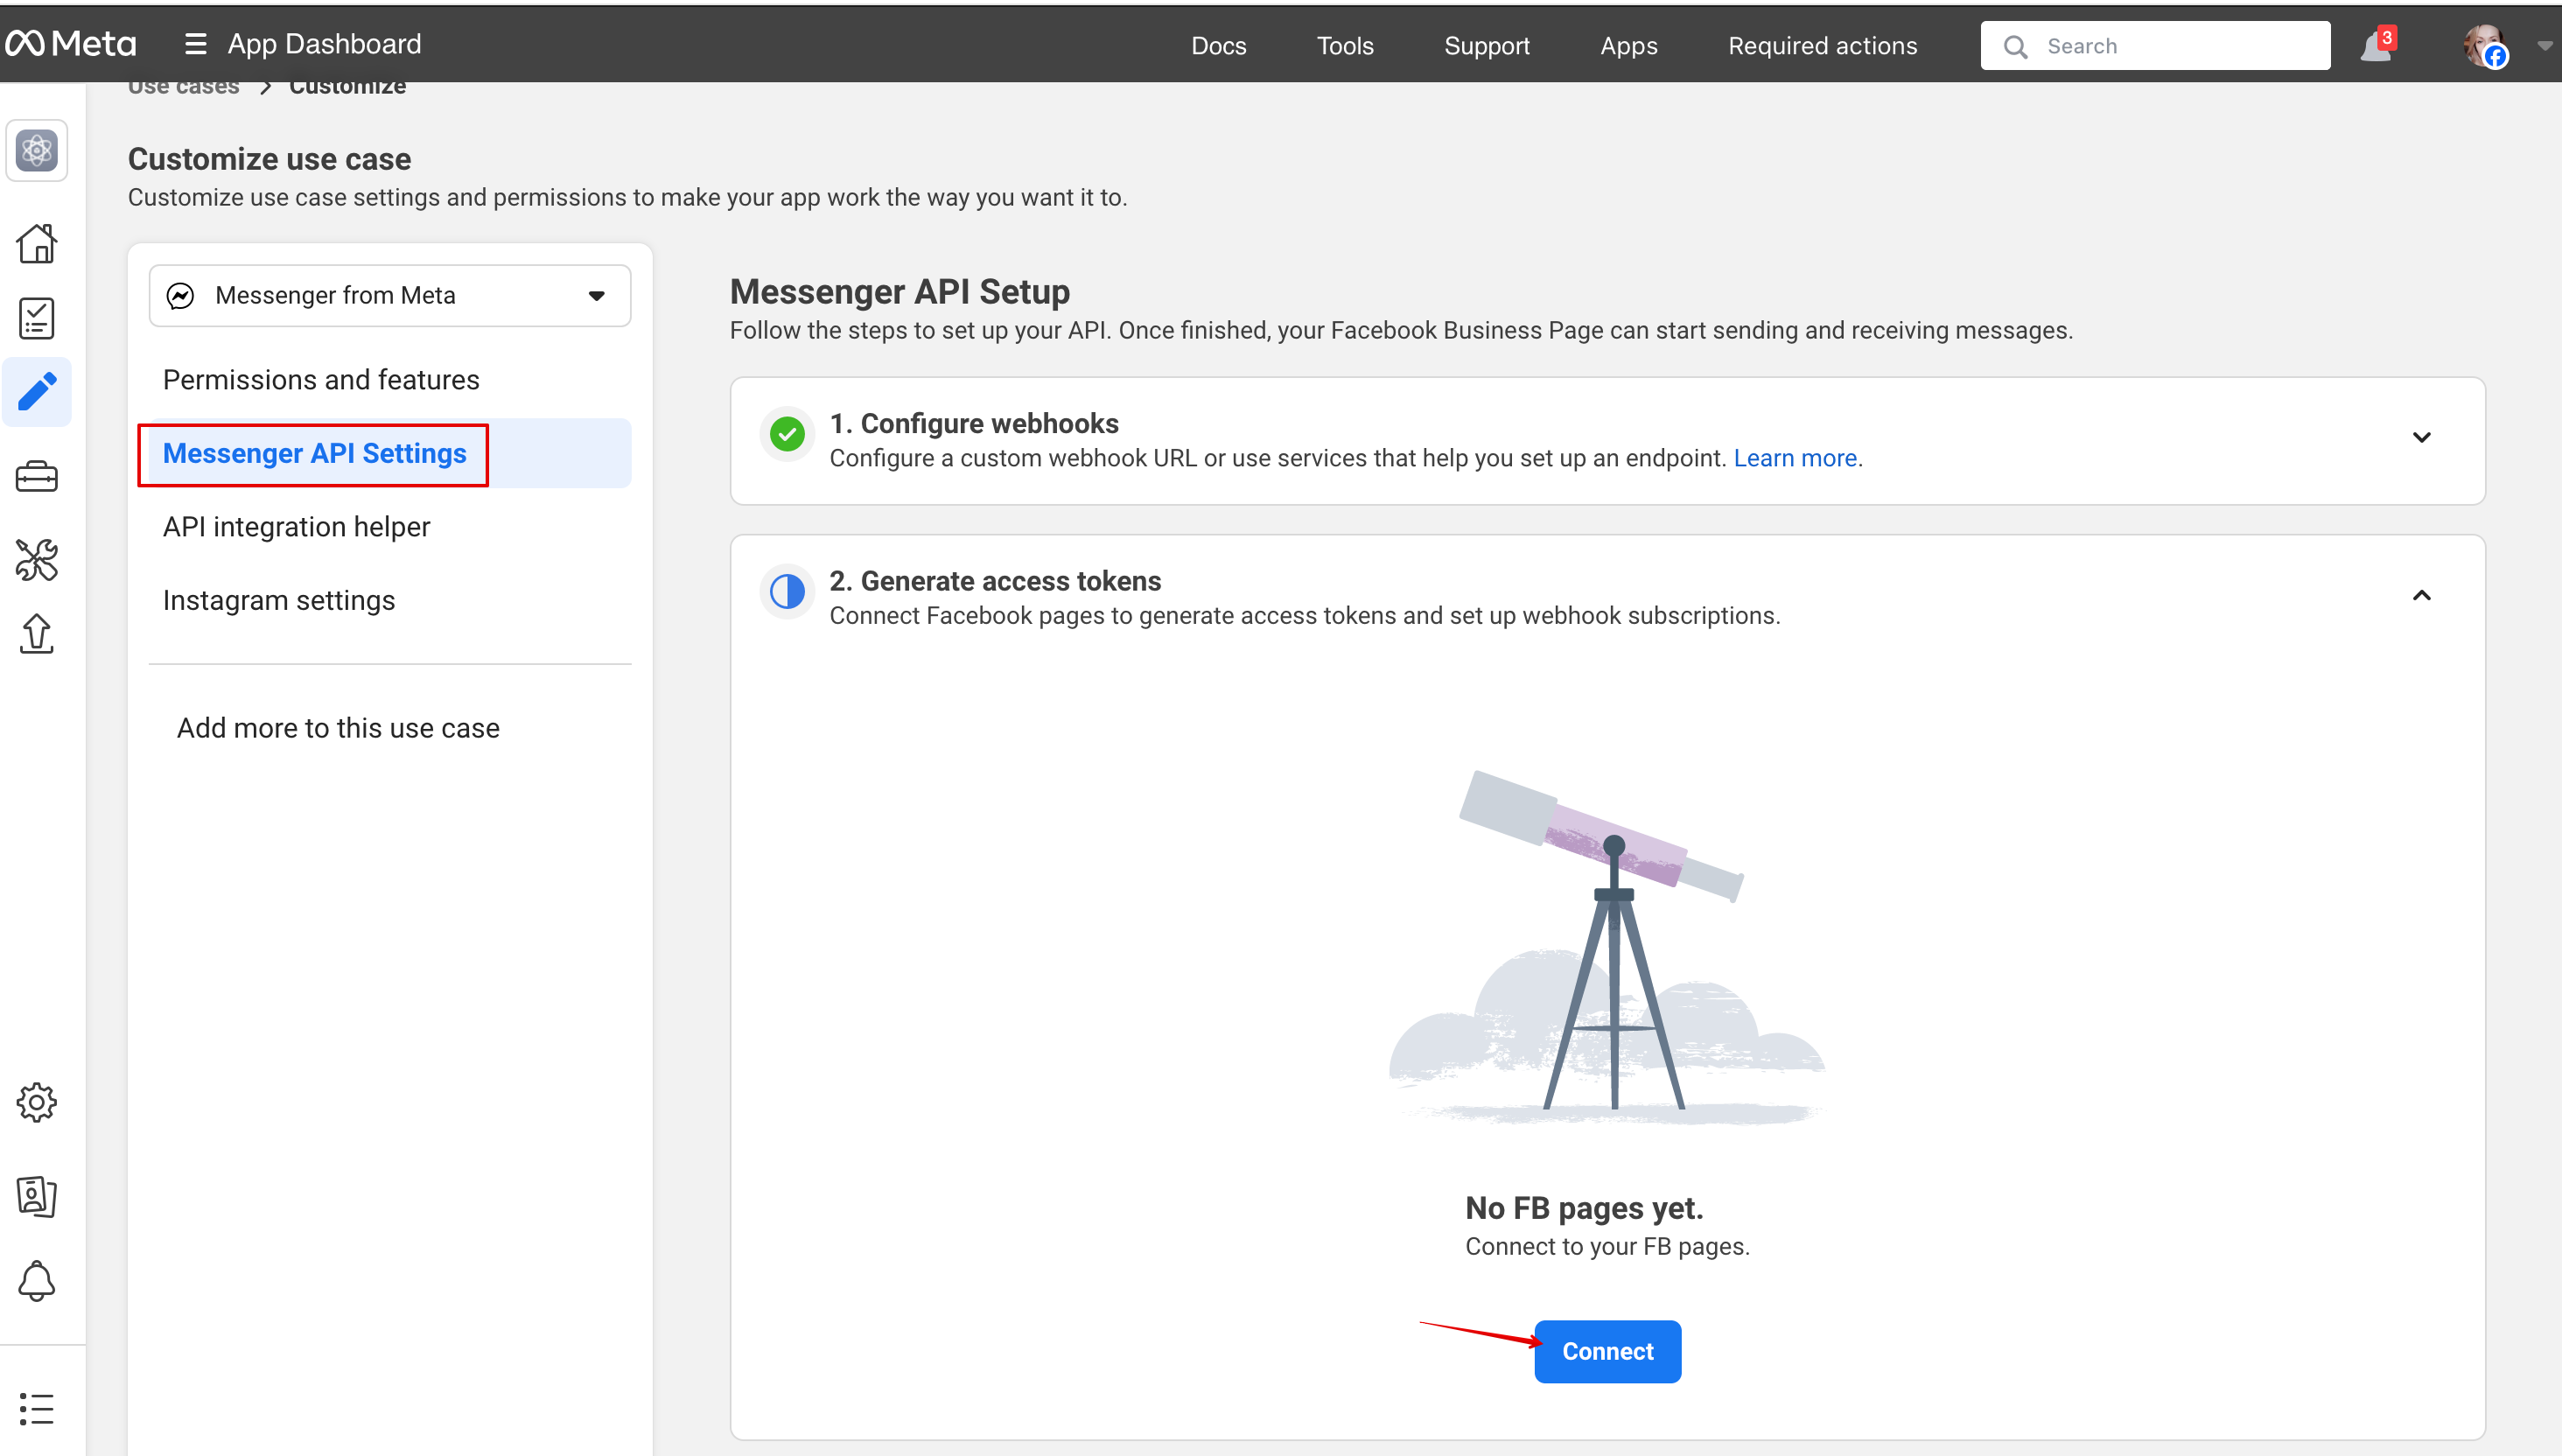Open the briefcase icon in sidebar
Screen dimensions: 2562x1456
click(x=37, y=477)
